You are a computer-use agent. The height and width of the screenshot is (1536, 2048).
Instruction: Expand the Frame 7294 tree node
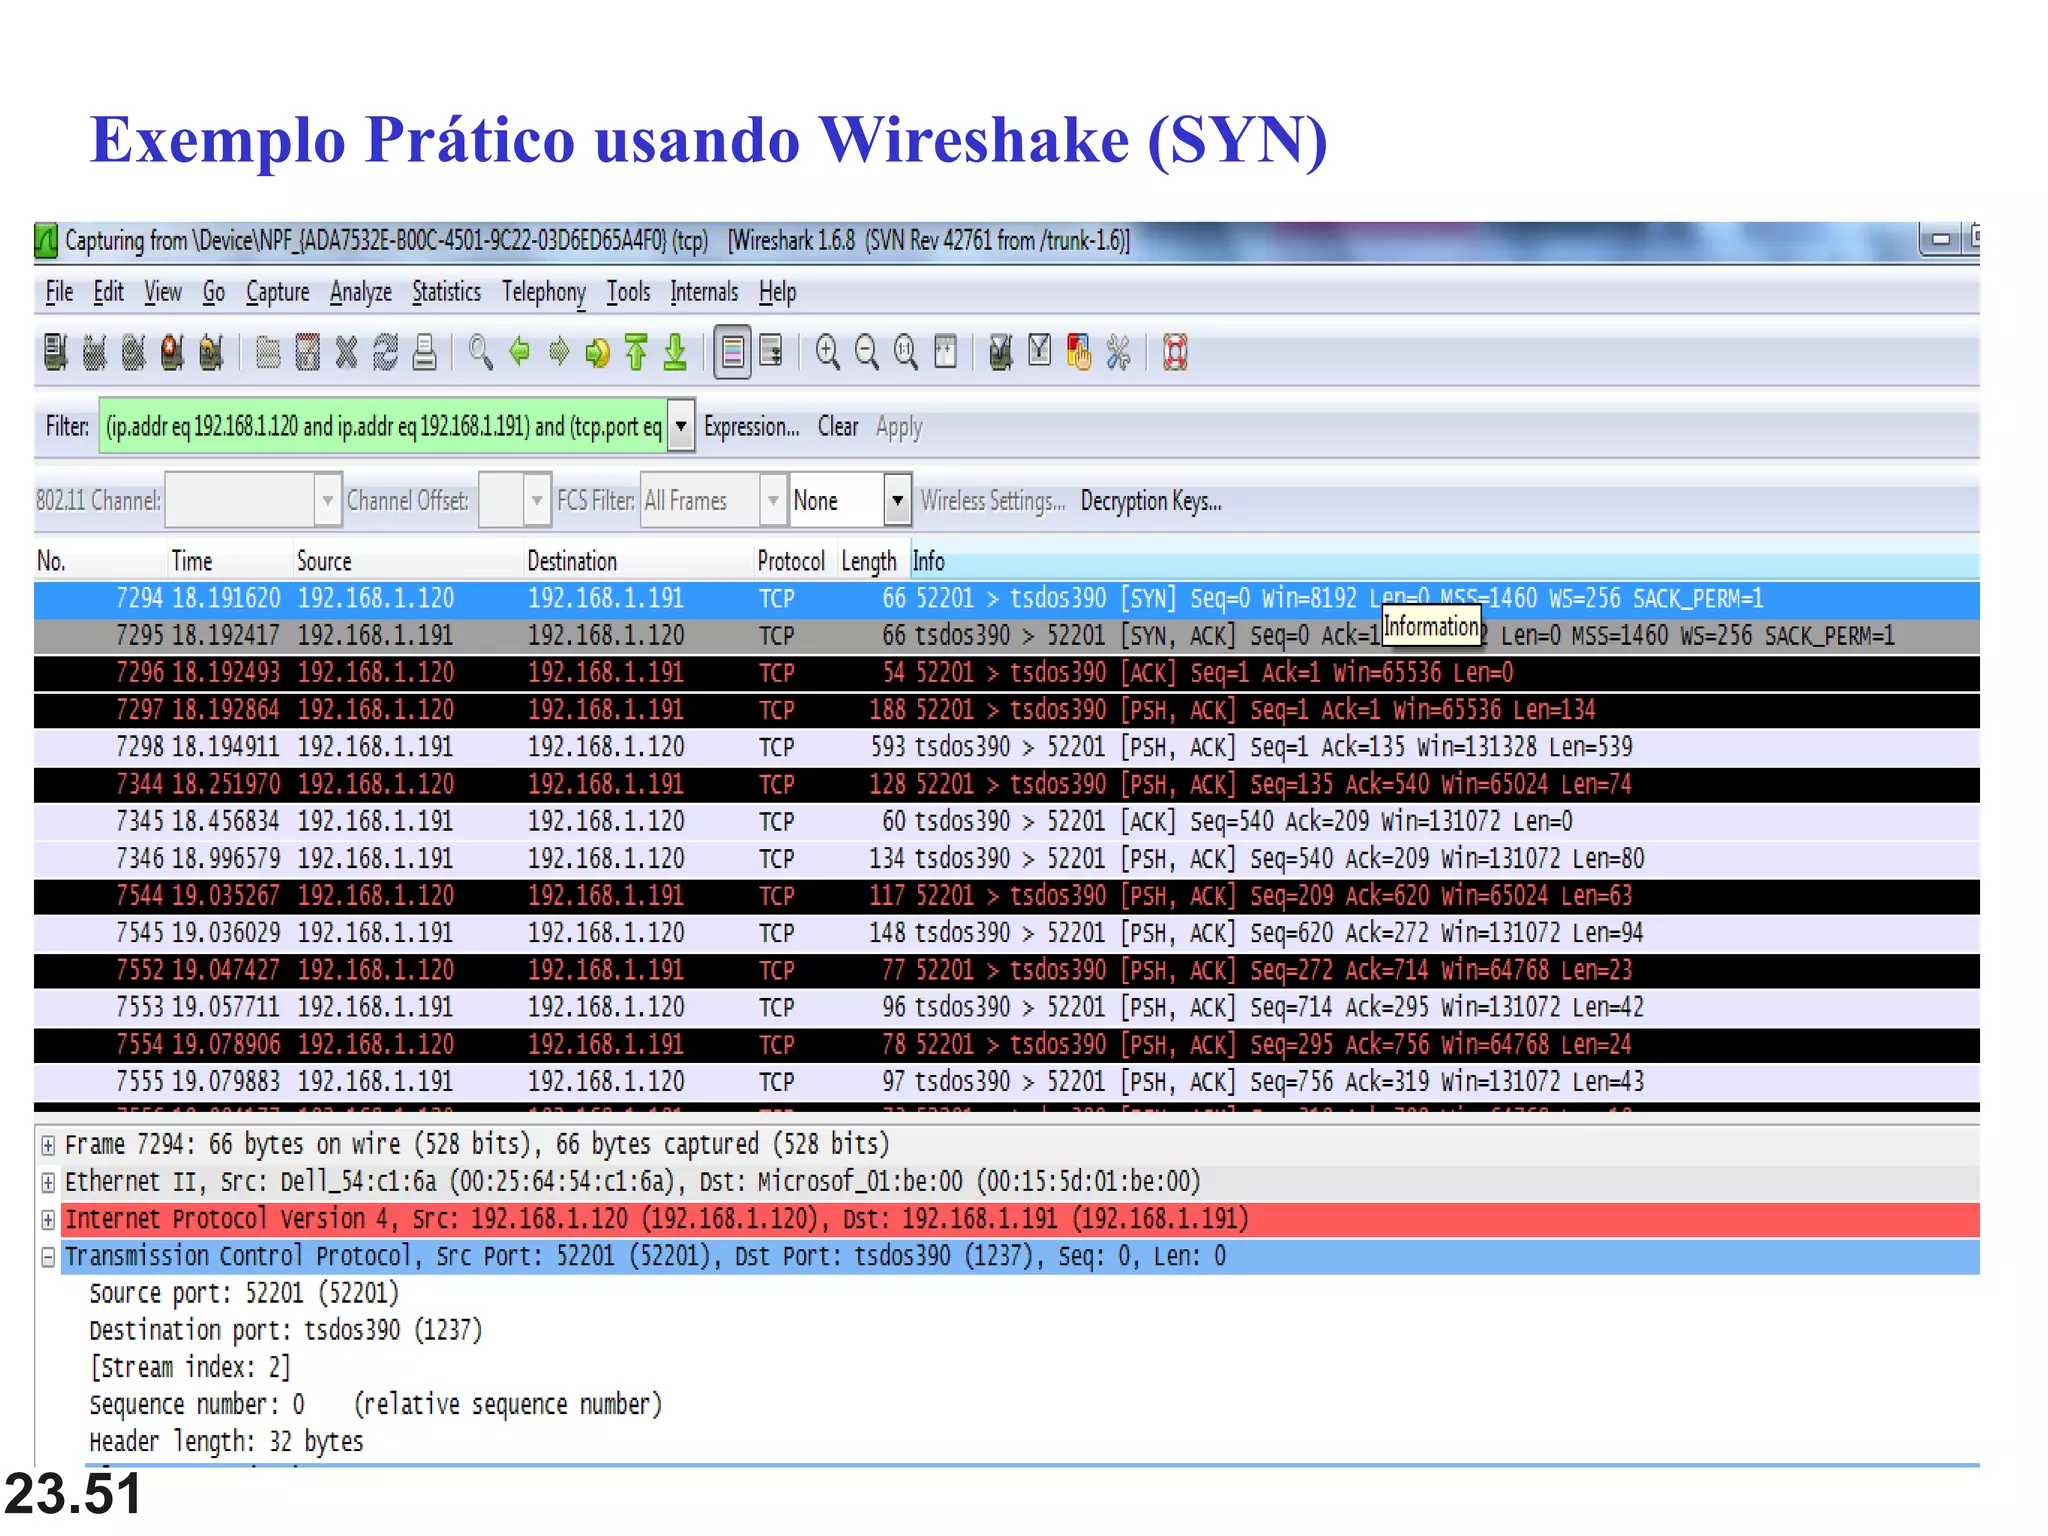pyautogui.click(x=47, y=1145)
